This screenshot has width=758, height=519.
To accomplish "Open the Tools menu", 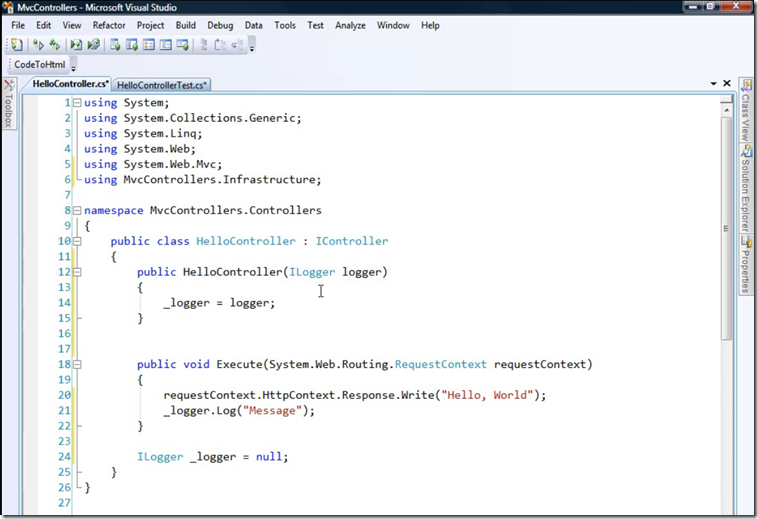I will 285,25.
